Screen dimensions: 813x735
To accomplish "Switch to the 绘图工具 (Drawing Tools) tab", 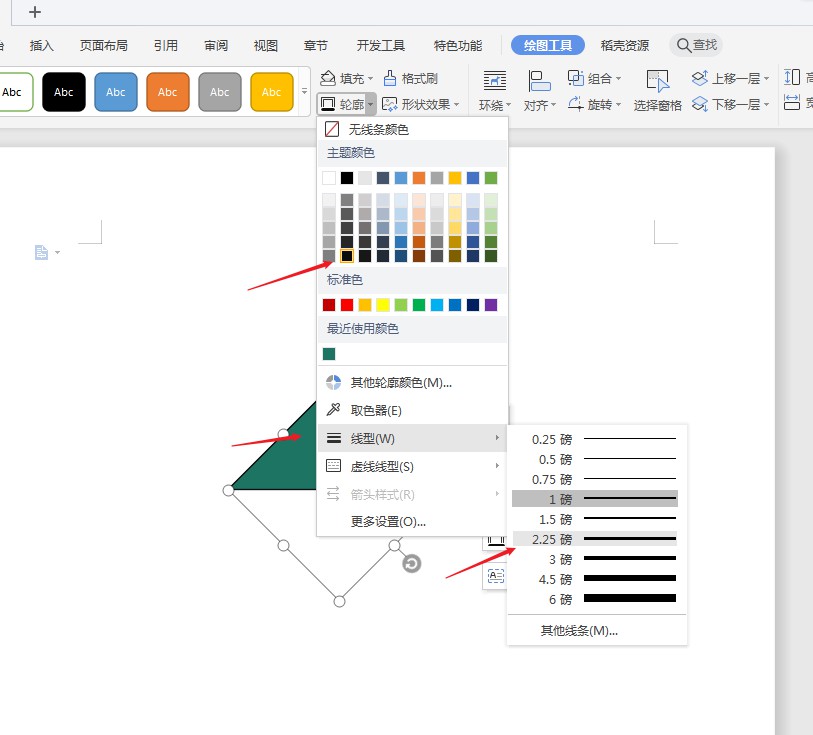I will [x=547, y=45].
